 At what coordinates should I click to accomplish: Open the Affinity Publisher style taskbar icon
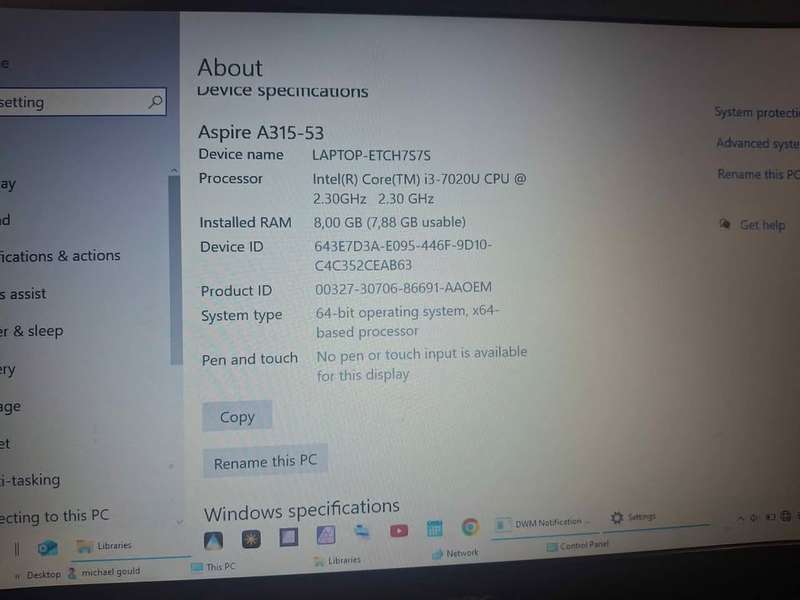pos(326,535)
